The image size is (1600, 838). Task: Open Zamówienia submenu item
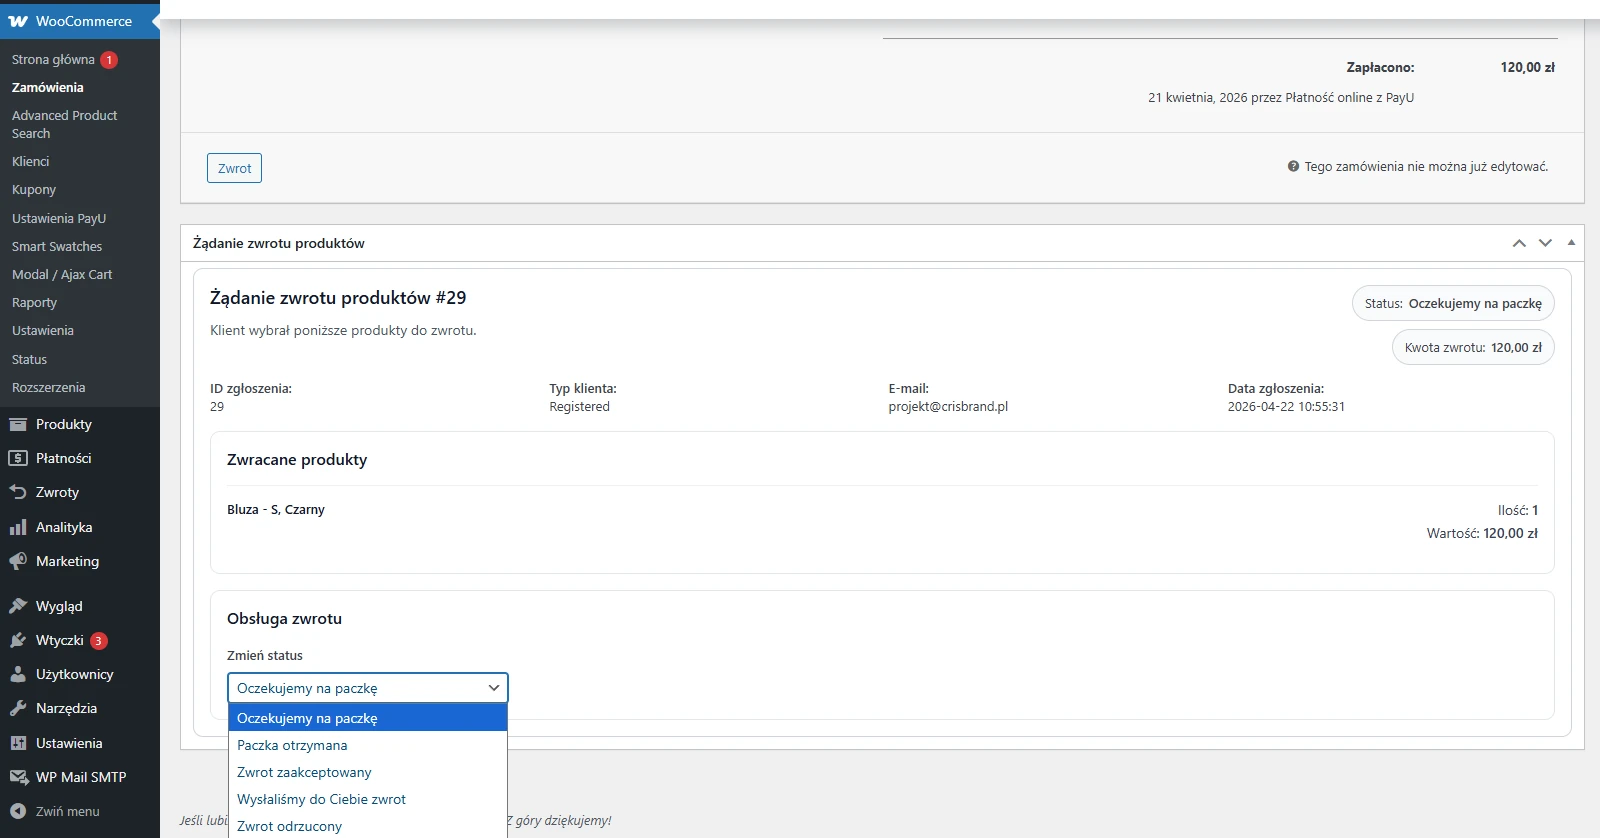pos(48,87)
